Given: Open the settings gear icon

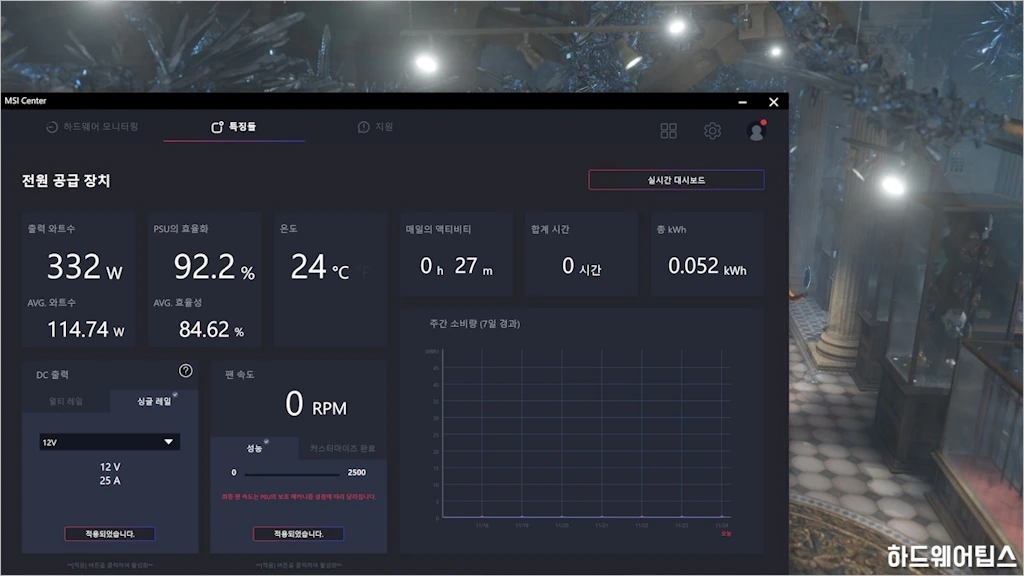Looking at the screenshot, I should (712, 131).
